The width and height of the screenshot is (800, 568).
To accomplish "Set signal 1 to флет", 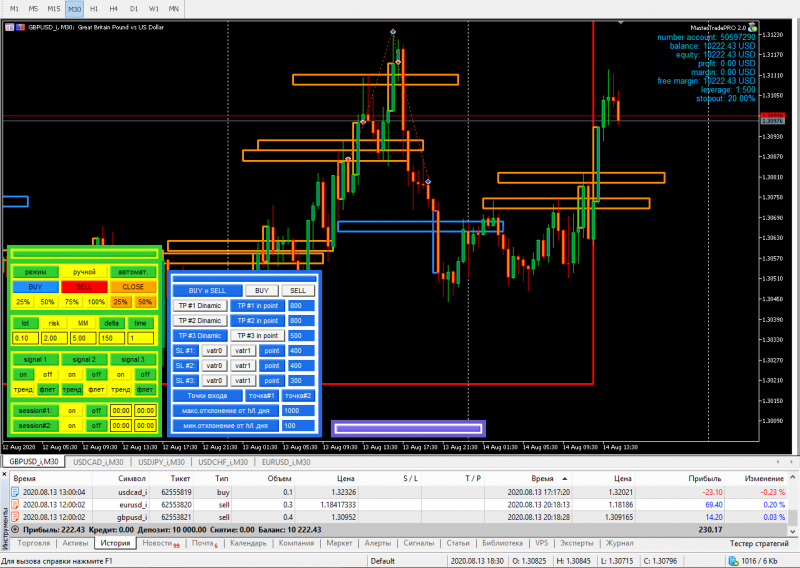I will coord(47,389).
